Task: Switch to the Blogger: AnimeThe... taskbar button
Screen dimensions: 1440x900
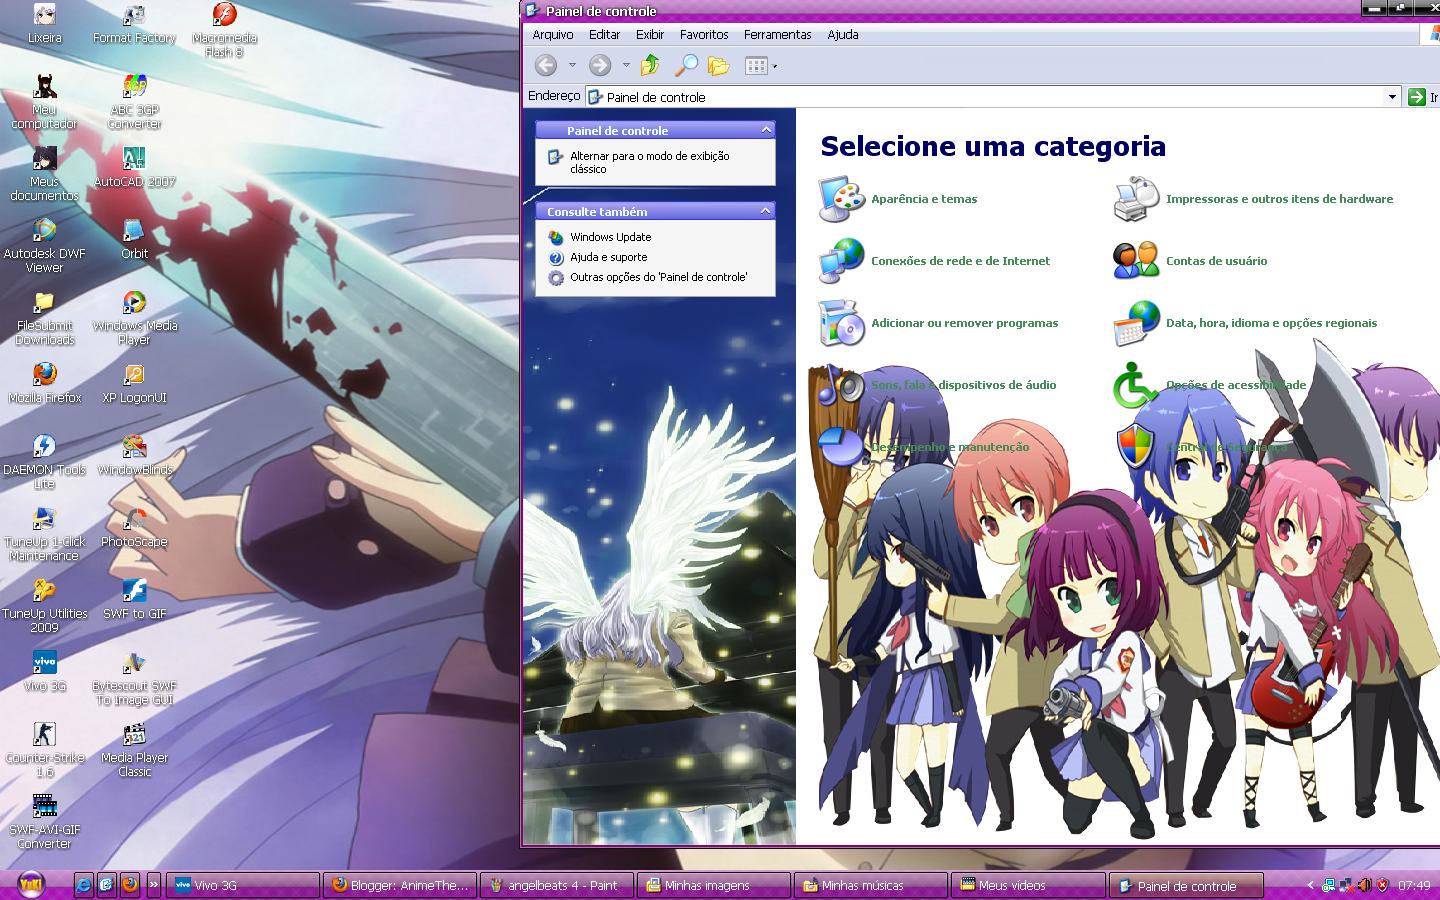Action: pyautogui.click(x=399, y=885)
